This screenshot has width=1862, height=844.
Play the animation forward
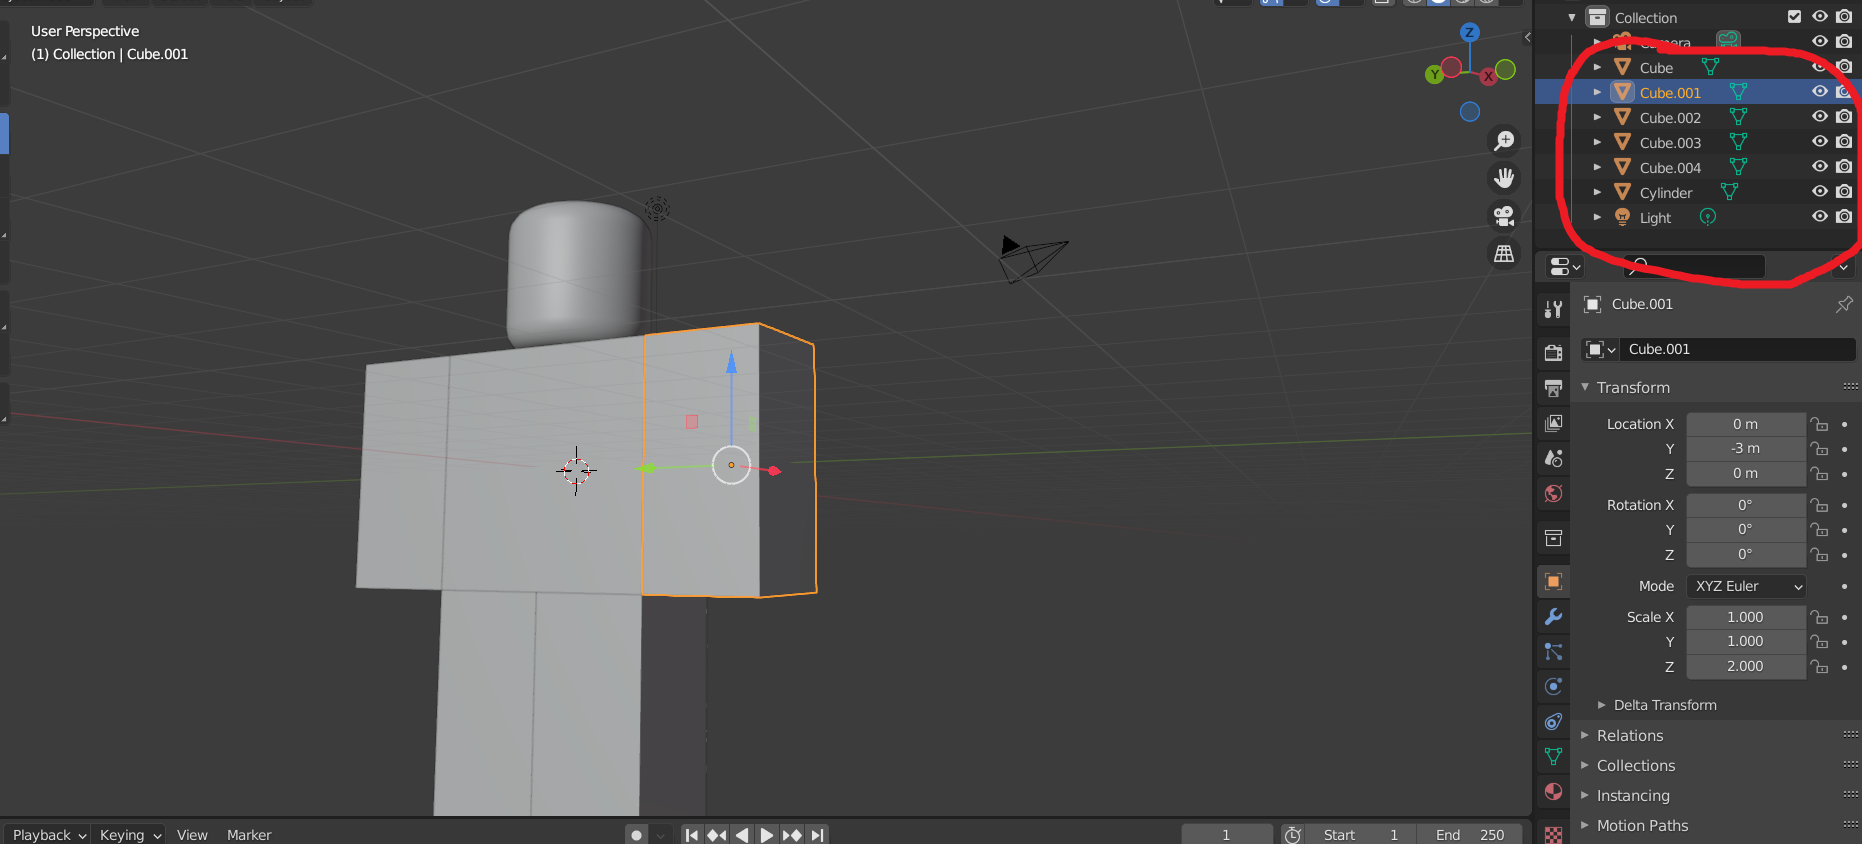coord(767,834)
